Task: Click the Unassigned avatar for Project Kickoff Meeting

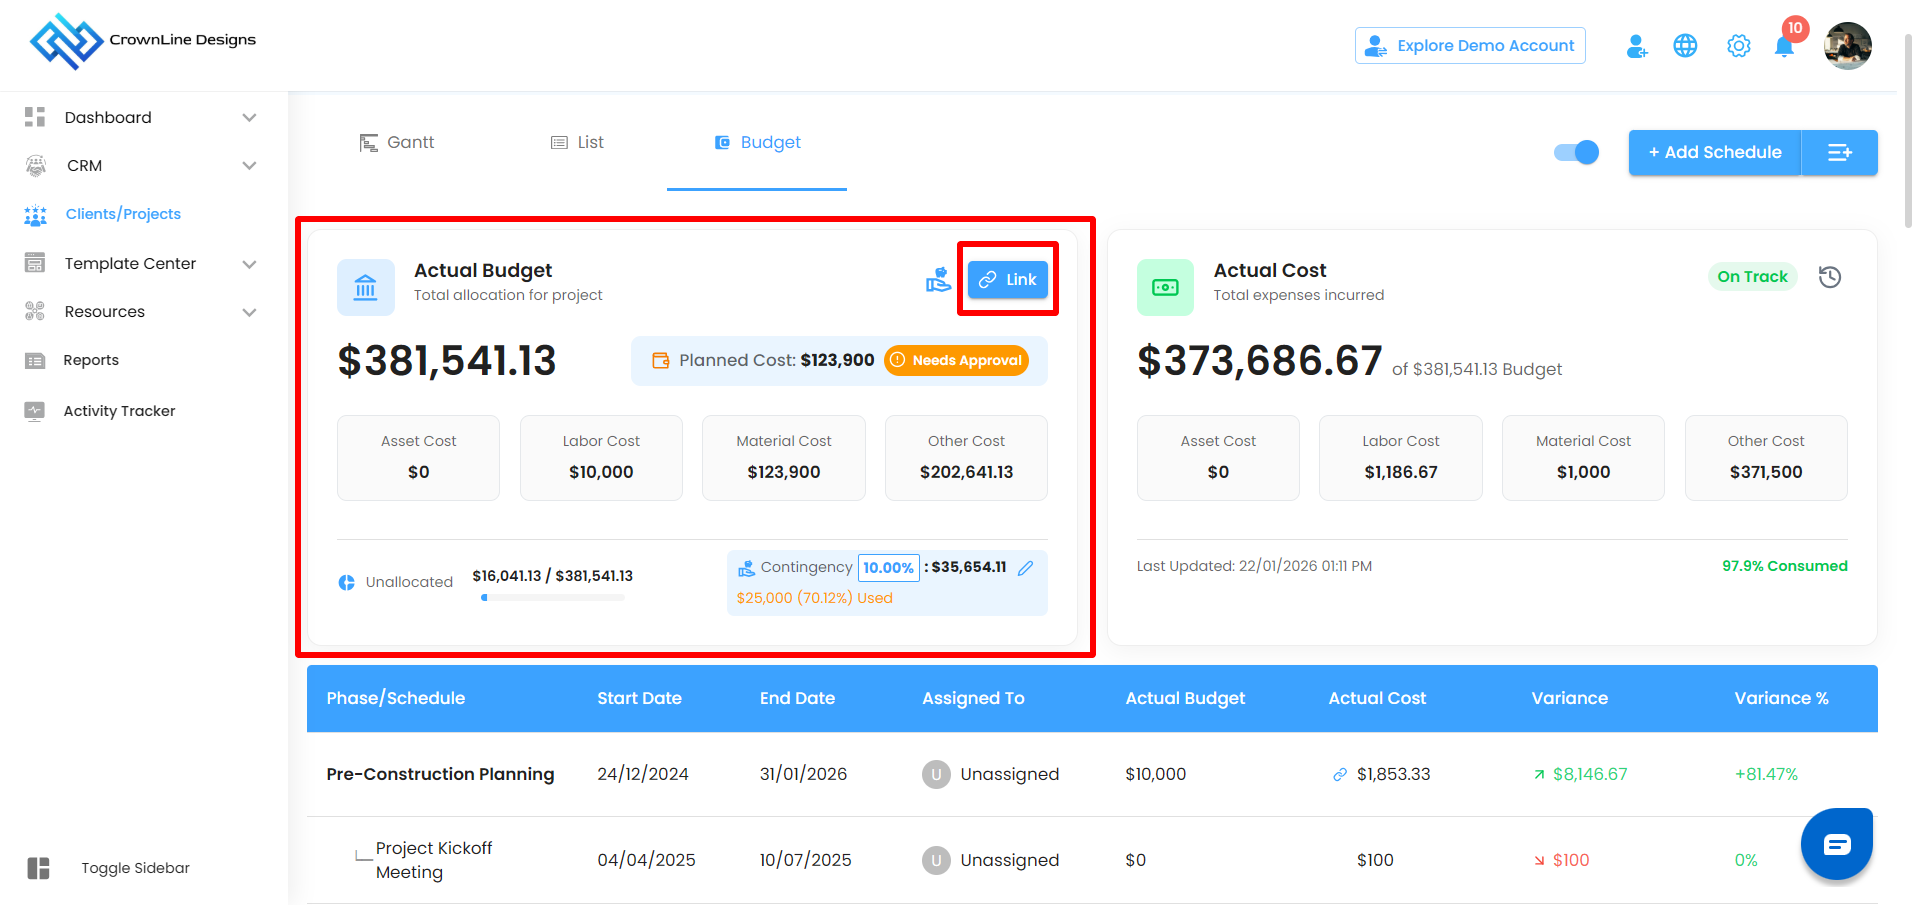Action: (936, 860)
